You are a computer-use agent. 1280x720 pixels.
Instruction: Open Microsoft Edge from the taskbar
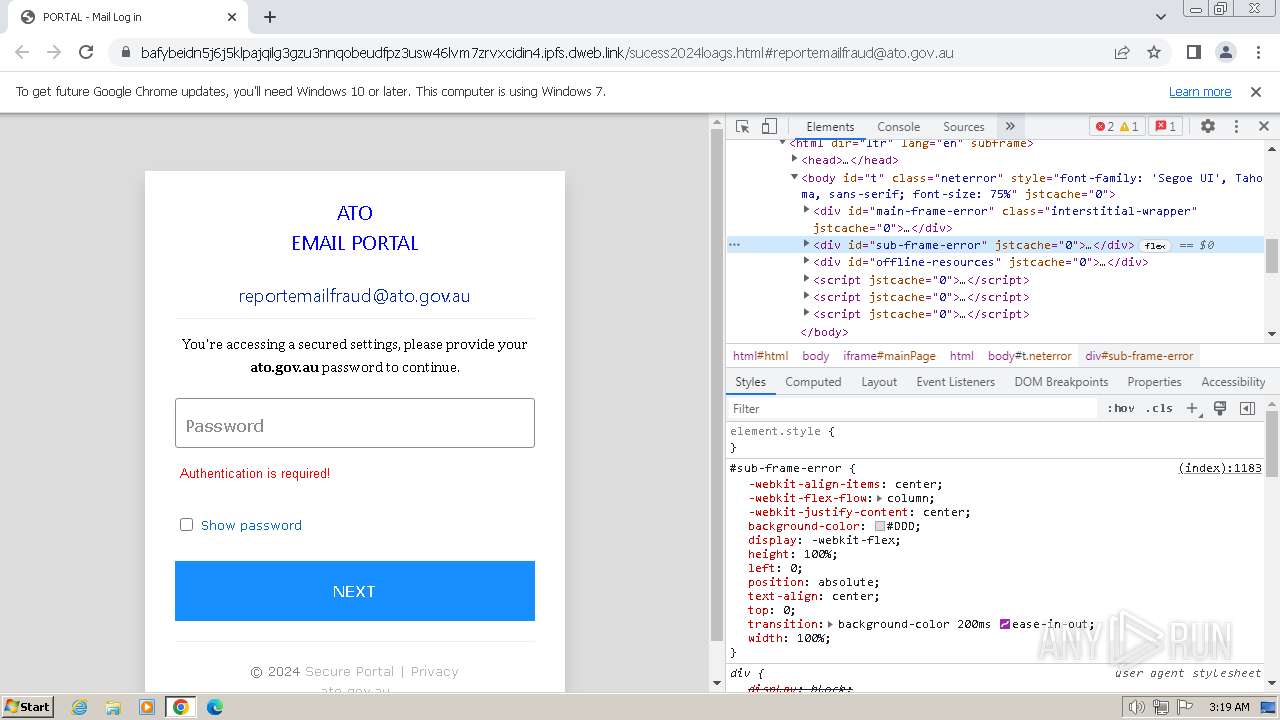click(x=214, y=707)
